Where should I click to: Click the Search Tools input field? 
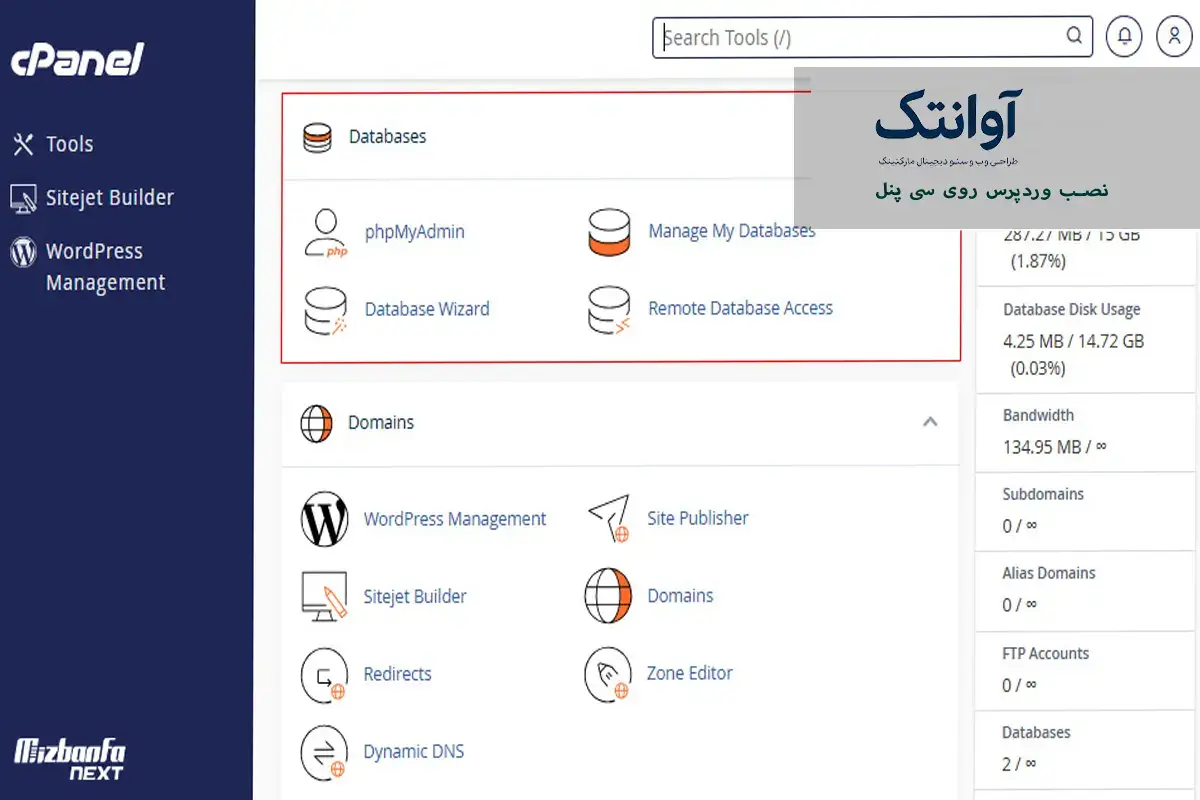pos(860,38)
